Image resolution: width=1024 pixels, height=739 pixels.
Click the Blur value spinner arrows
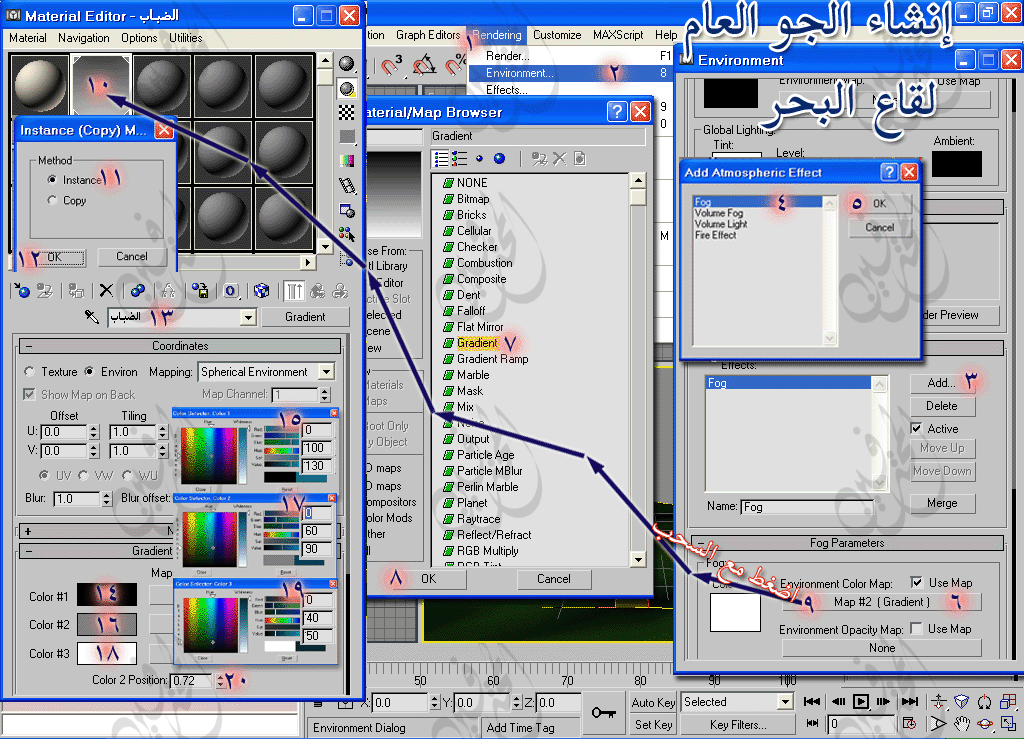click(x=107, y=499)
